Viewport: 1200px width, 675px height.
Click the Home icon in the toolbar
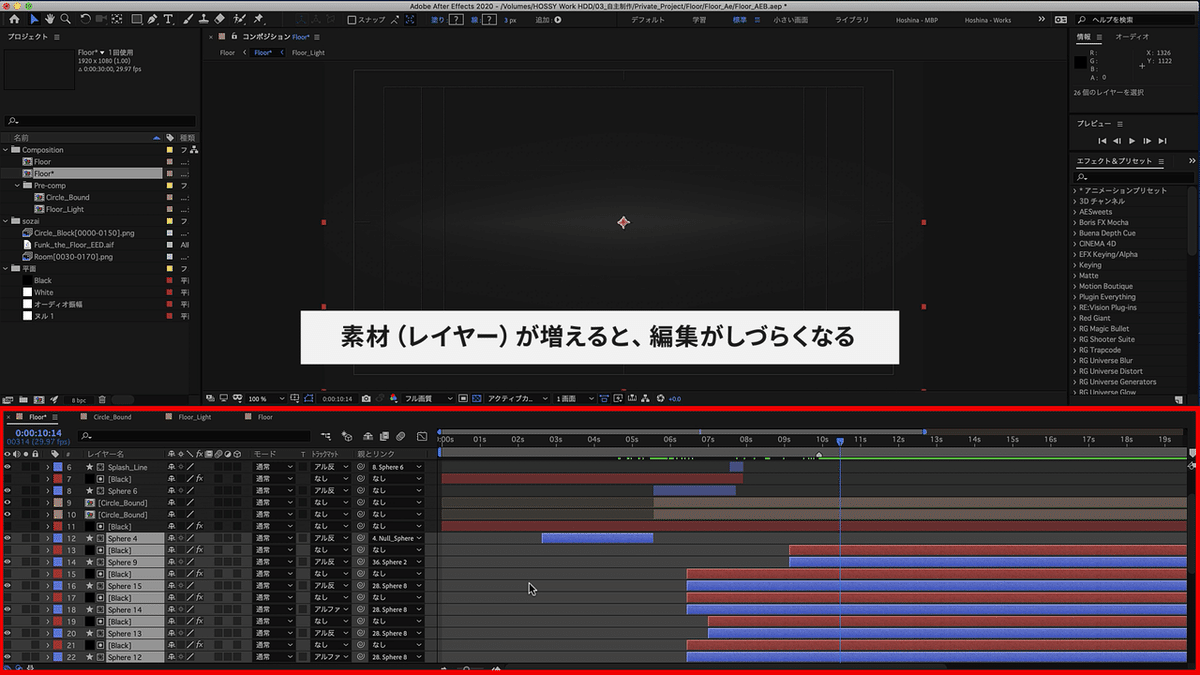tap(14, 19)
